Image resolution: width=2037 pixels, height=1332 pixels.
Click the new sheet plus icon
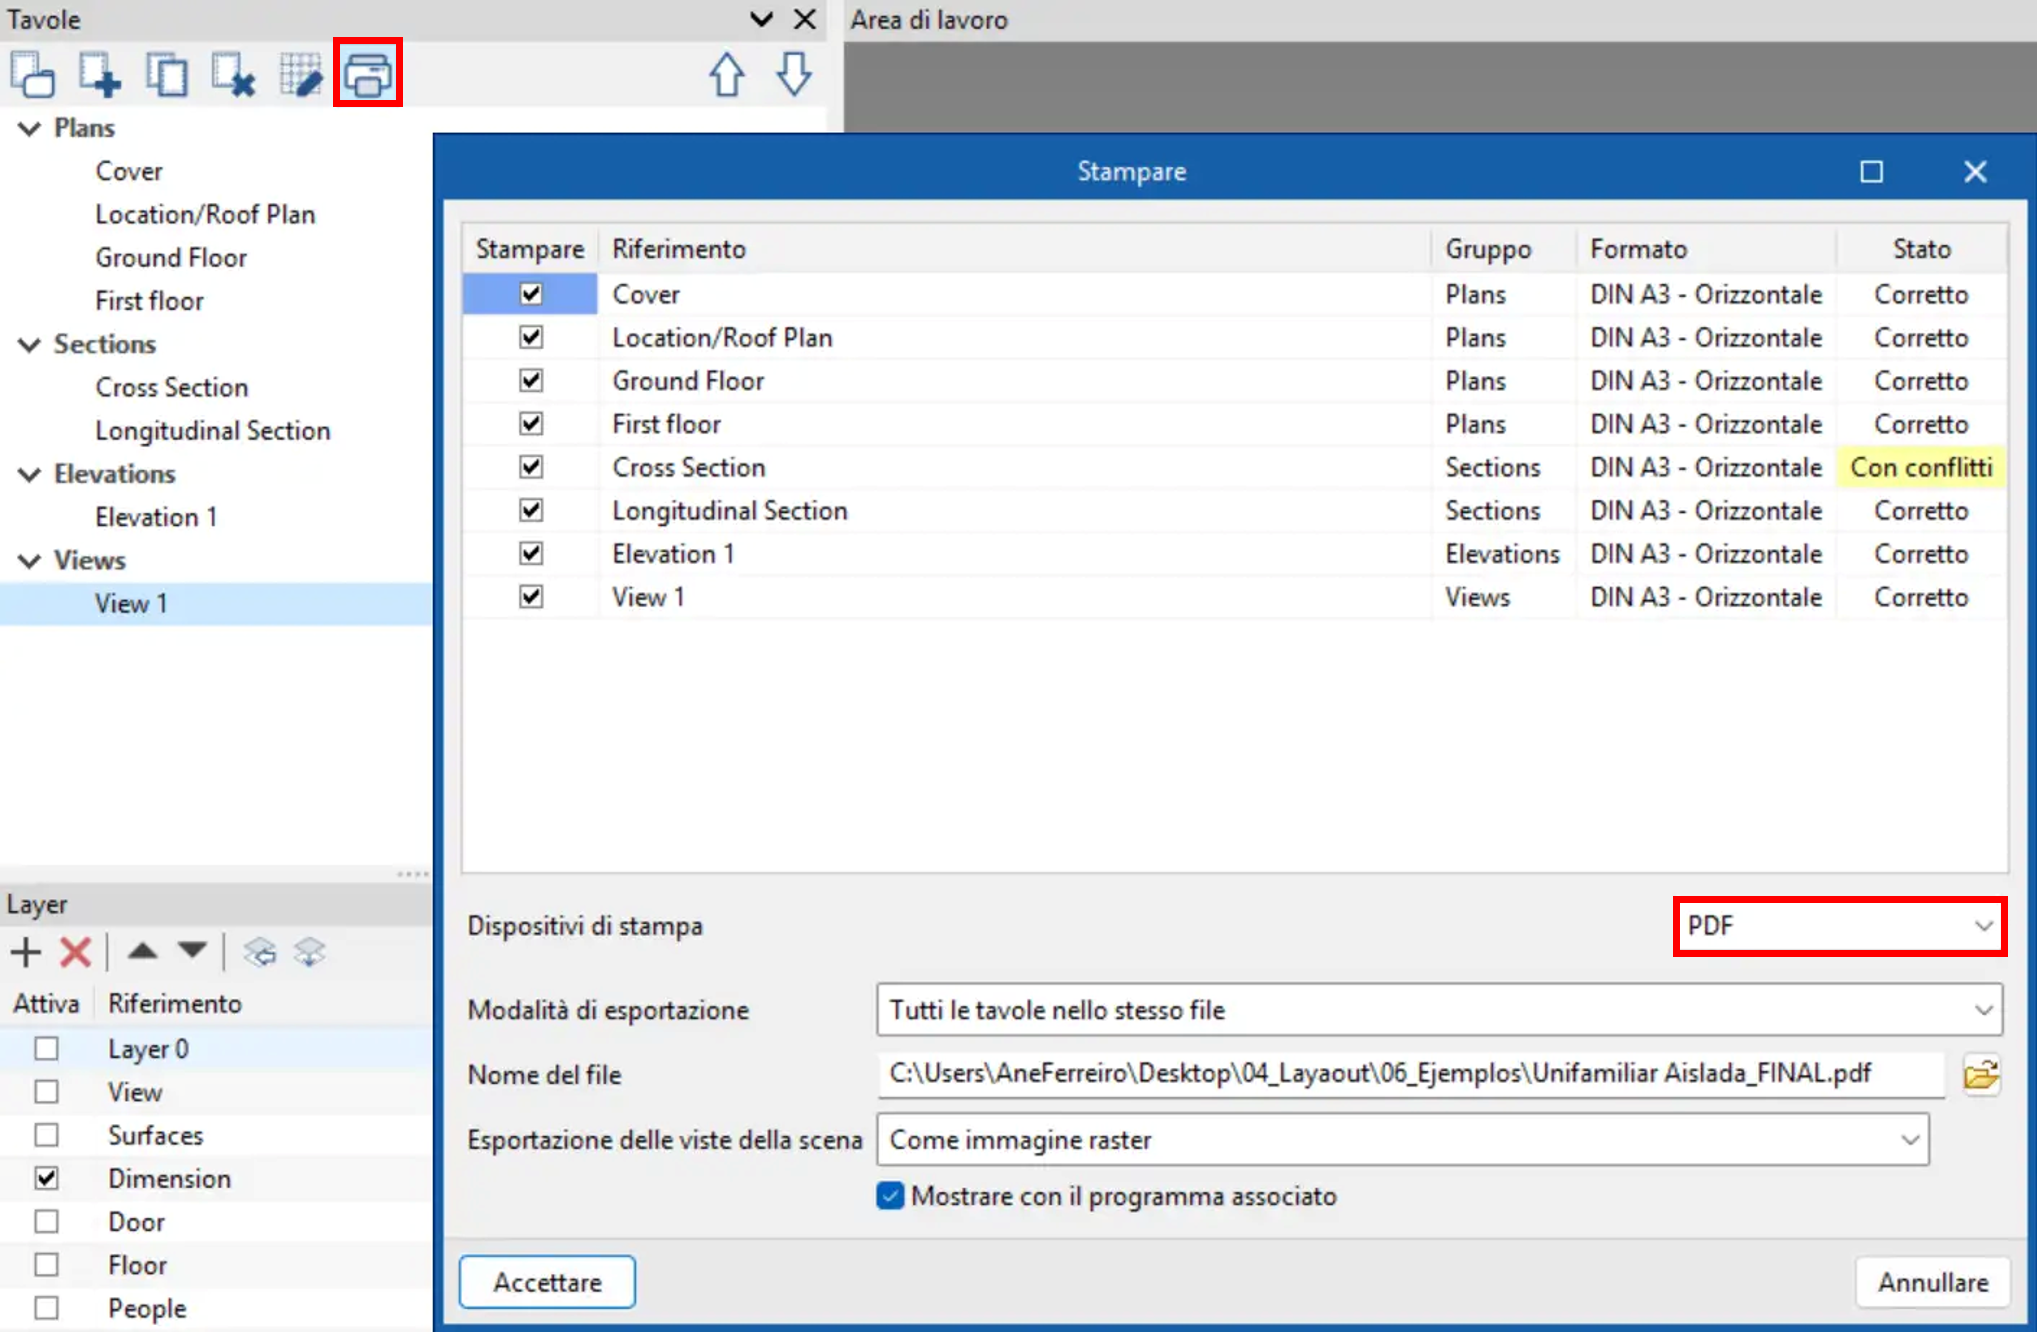click(100, 74)
